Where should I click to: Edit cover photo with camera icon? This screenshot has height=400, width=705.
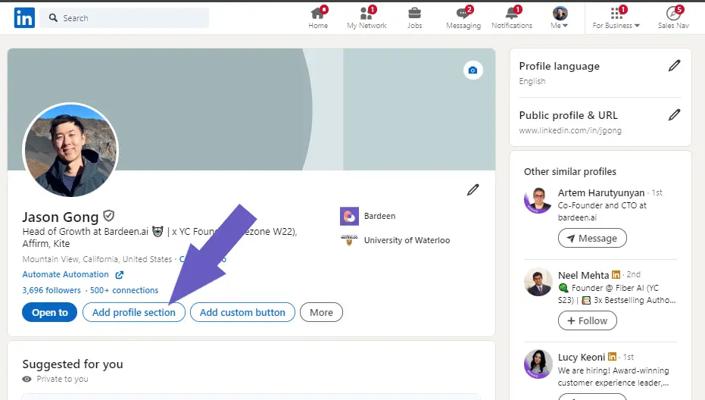473,70
